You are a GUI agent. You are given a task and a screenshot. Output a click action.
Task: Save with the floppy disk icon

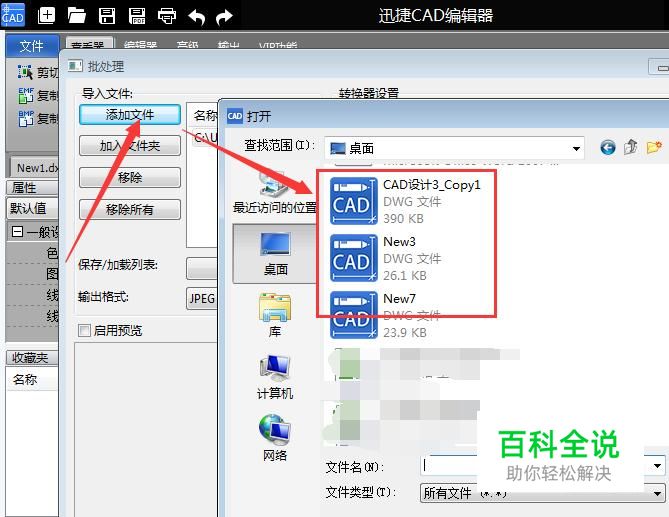(x=107, y=16)
